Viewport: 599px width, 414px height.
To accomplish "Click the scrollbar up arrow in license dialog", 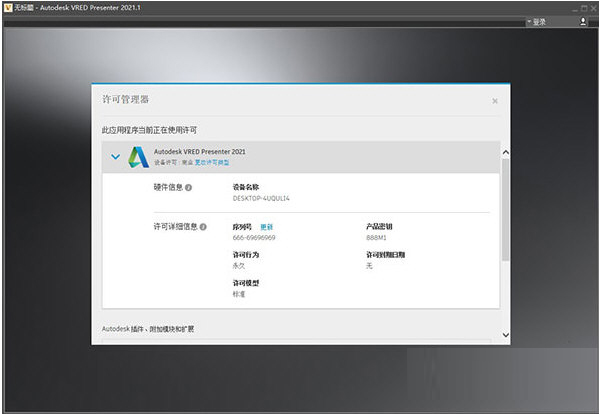I will pos(505,152).
